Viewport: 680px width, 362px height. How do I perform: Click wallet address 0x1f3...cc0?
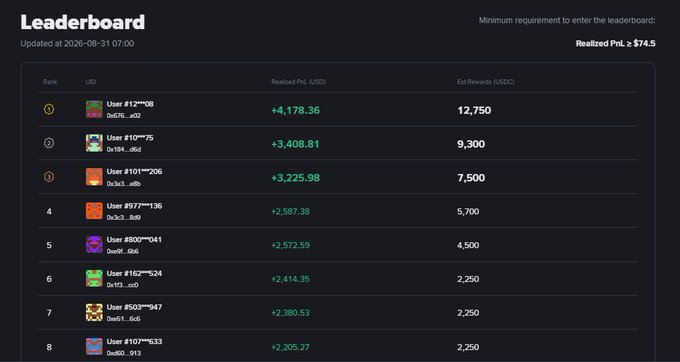click(123, 285)
